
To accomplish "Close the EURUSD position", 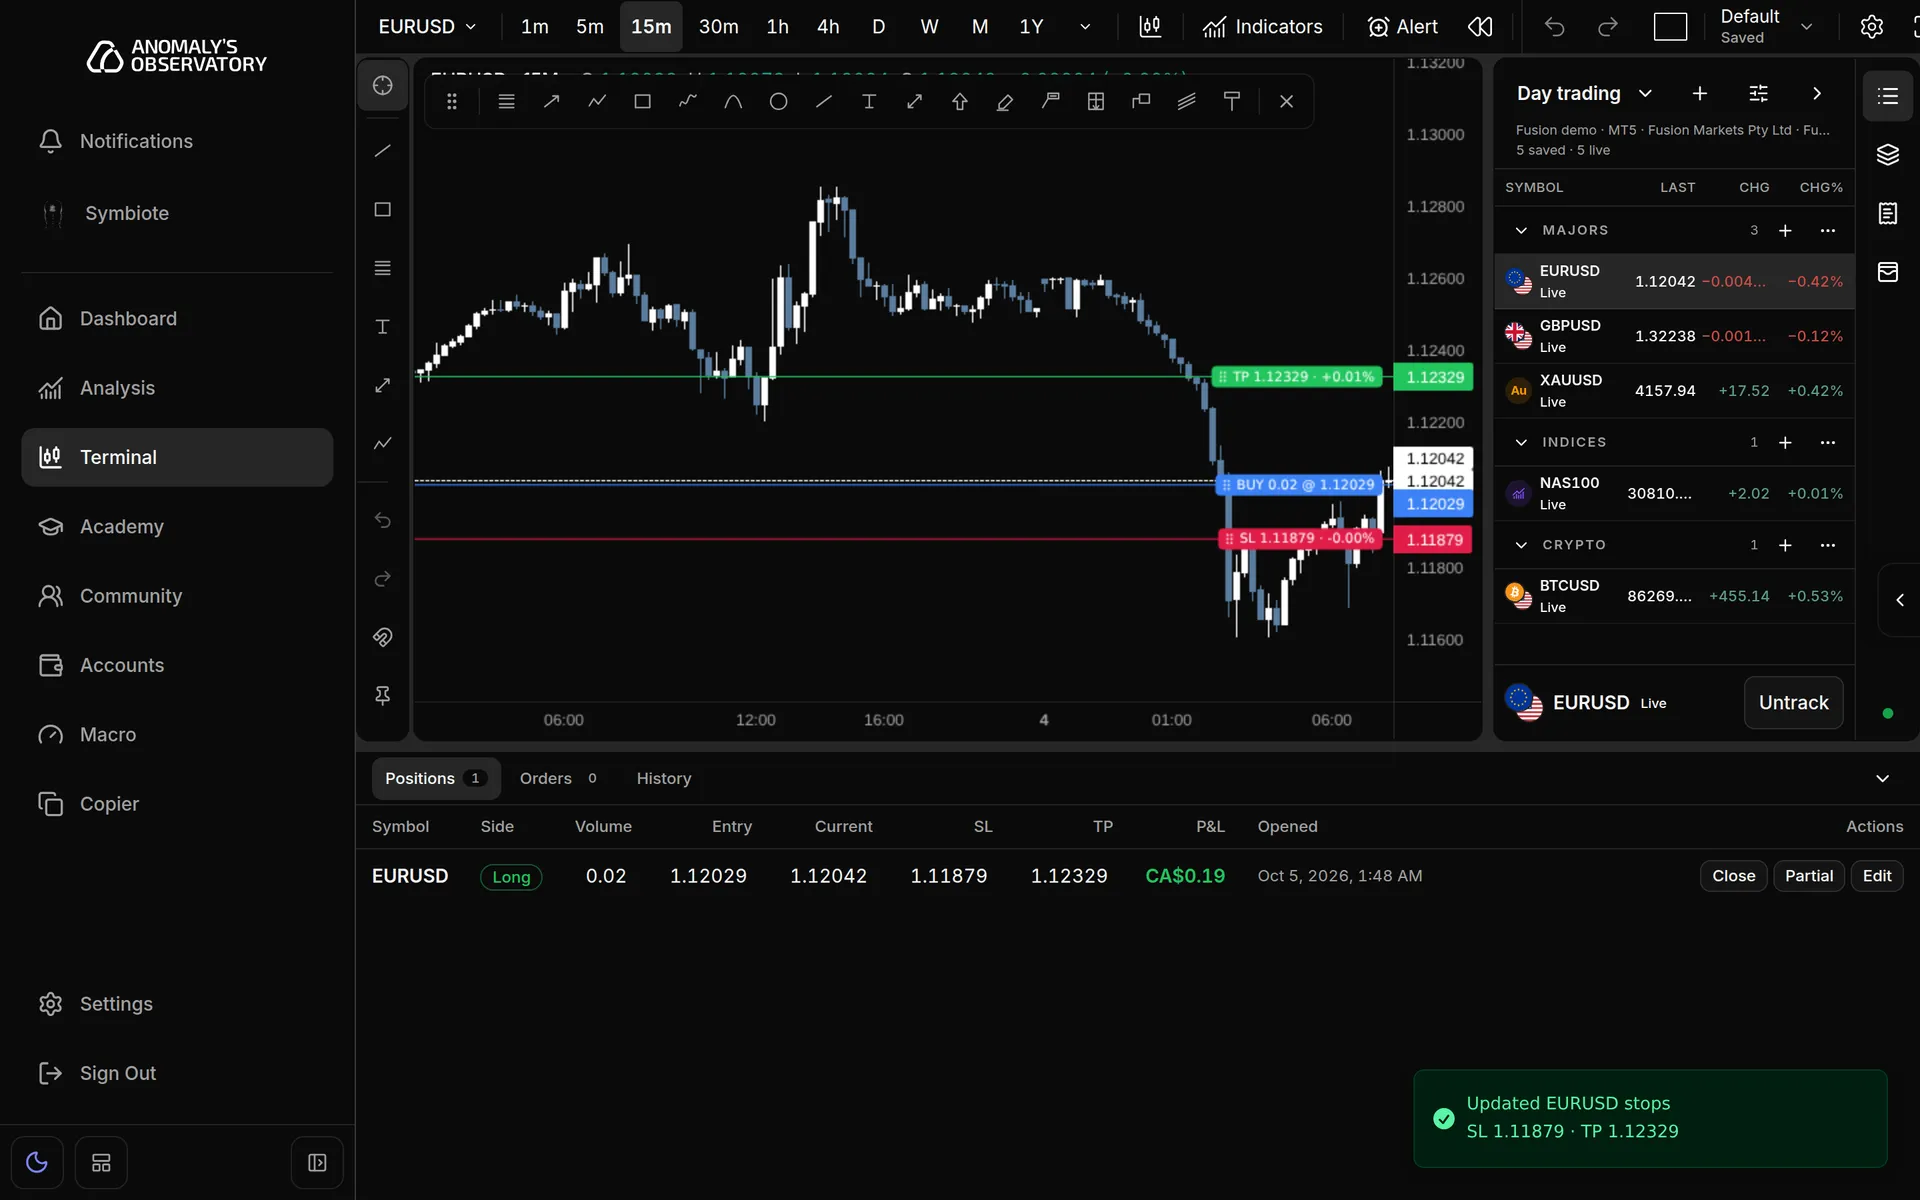I will point(1733,877).
